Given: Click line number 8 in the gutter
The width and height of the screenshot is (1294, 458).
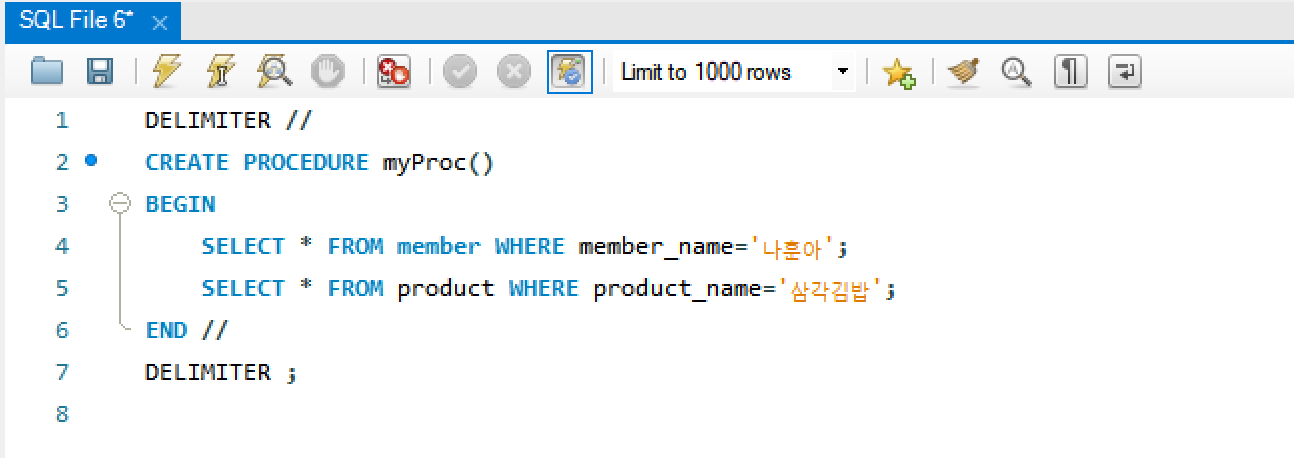Looking at the screenshot, I should [62, 414].
